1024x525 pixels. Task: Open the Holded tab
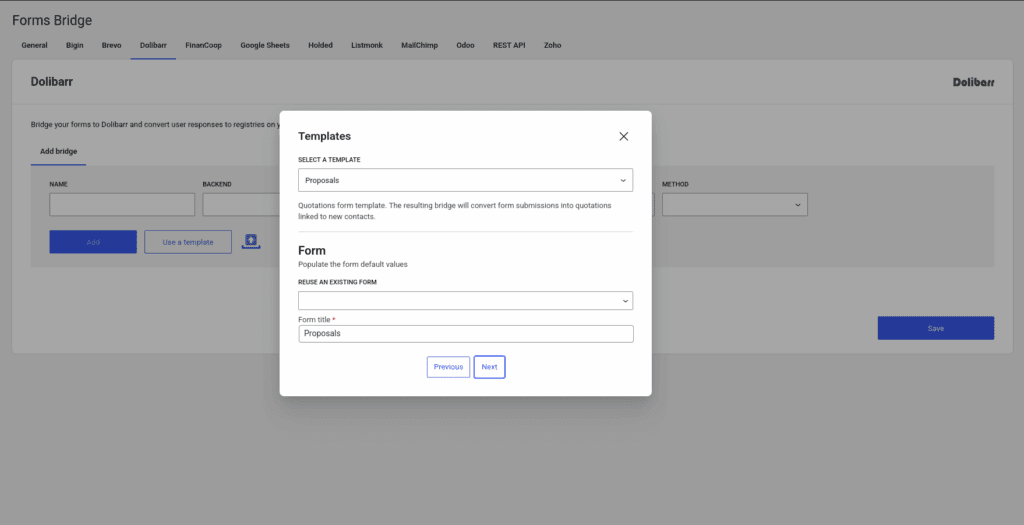click(x=320, y=45)
